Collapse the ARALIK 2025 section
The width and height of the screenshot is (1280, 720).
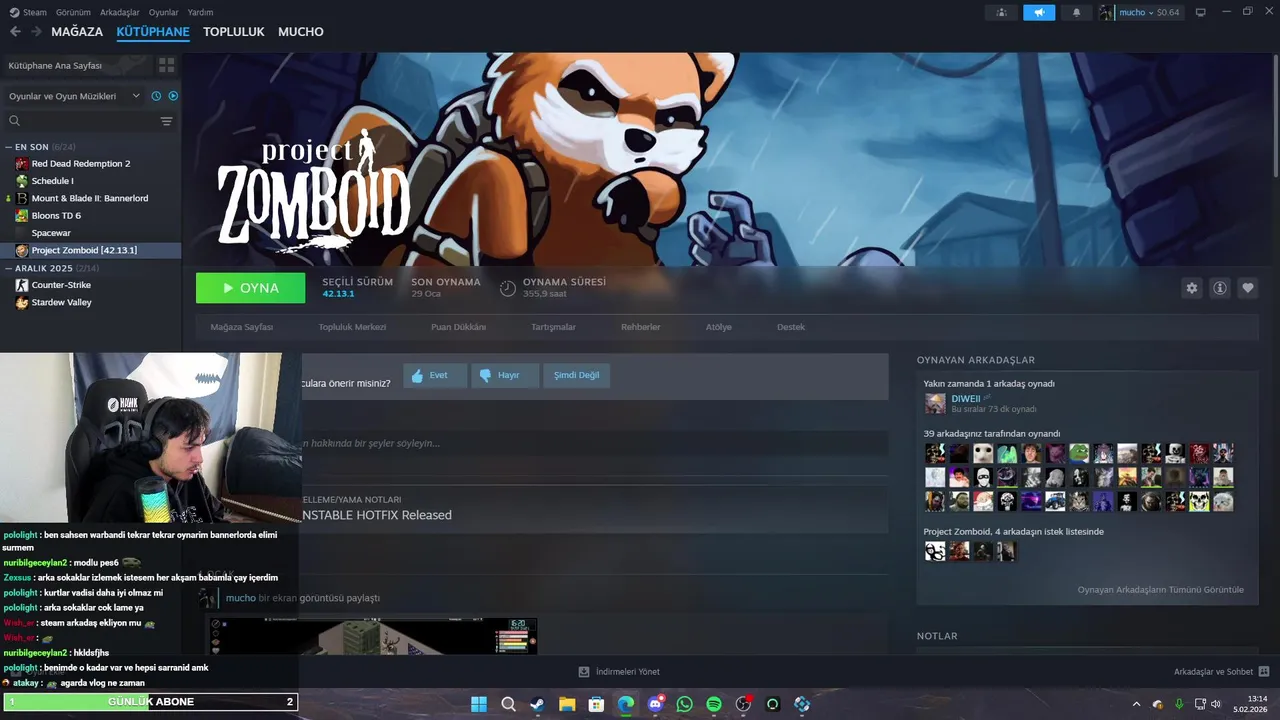pyautogui.click(x=9, y=268)
